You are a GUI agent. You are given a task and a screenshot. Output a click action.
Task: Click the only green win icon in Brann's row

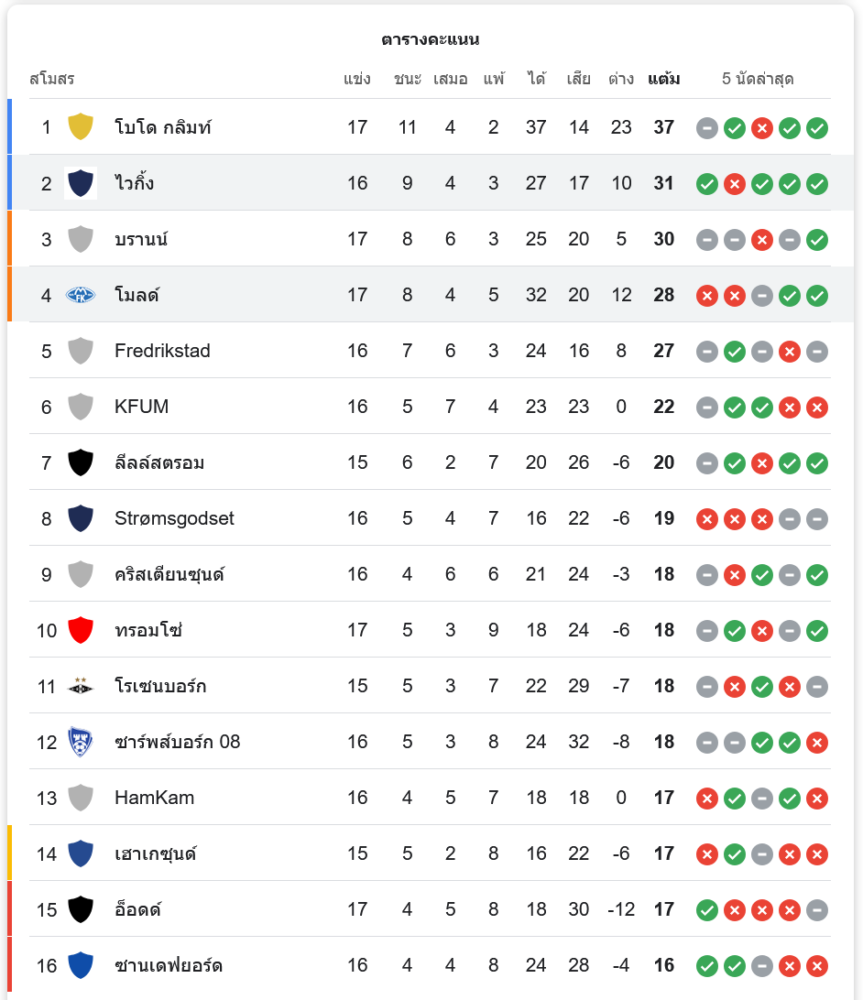coord(817,240)
